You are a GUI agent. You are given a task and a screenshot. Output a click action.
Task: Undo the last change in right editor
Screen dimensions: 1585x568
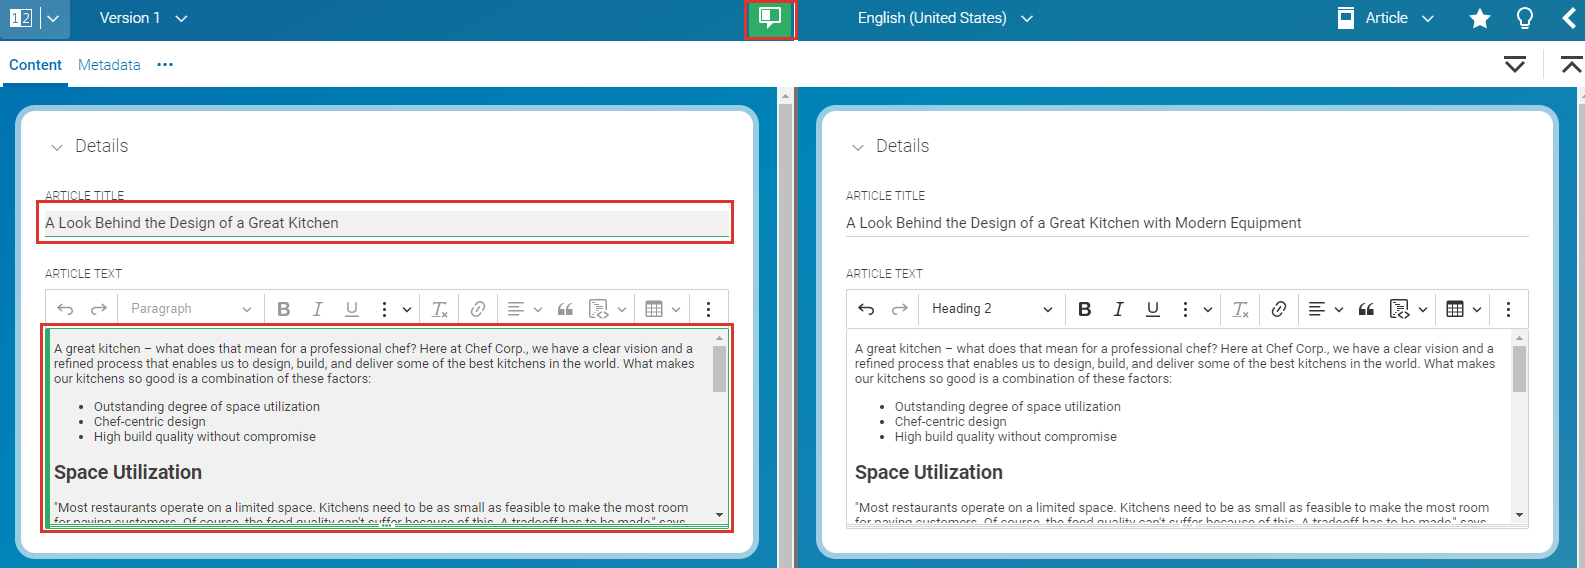coord(866,309)
